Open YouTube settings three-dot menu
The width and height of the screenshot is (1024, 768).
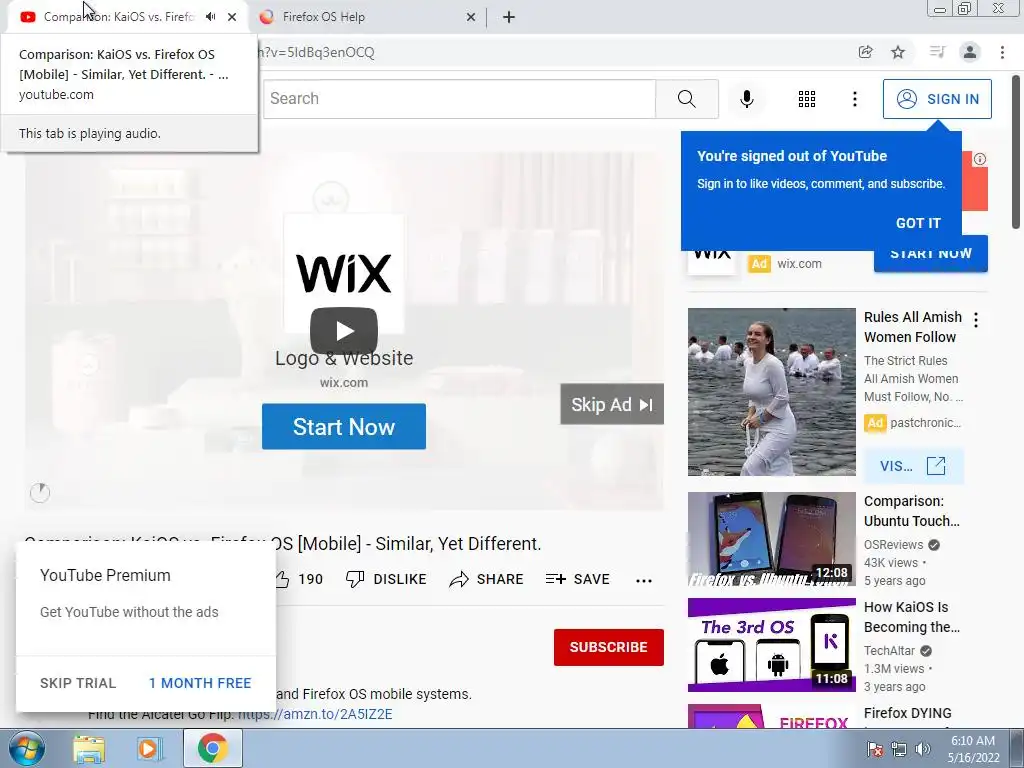854,99
